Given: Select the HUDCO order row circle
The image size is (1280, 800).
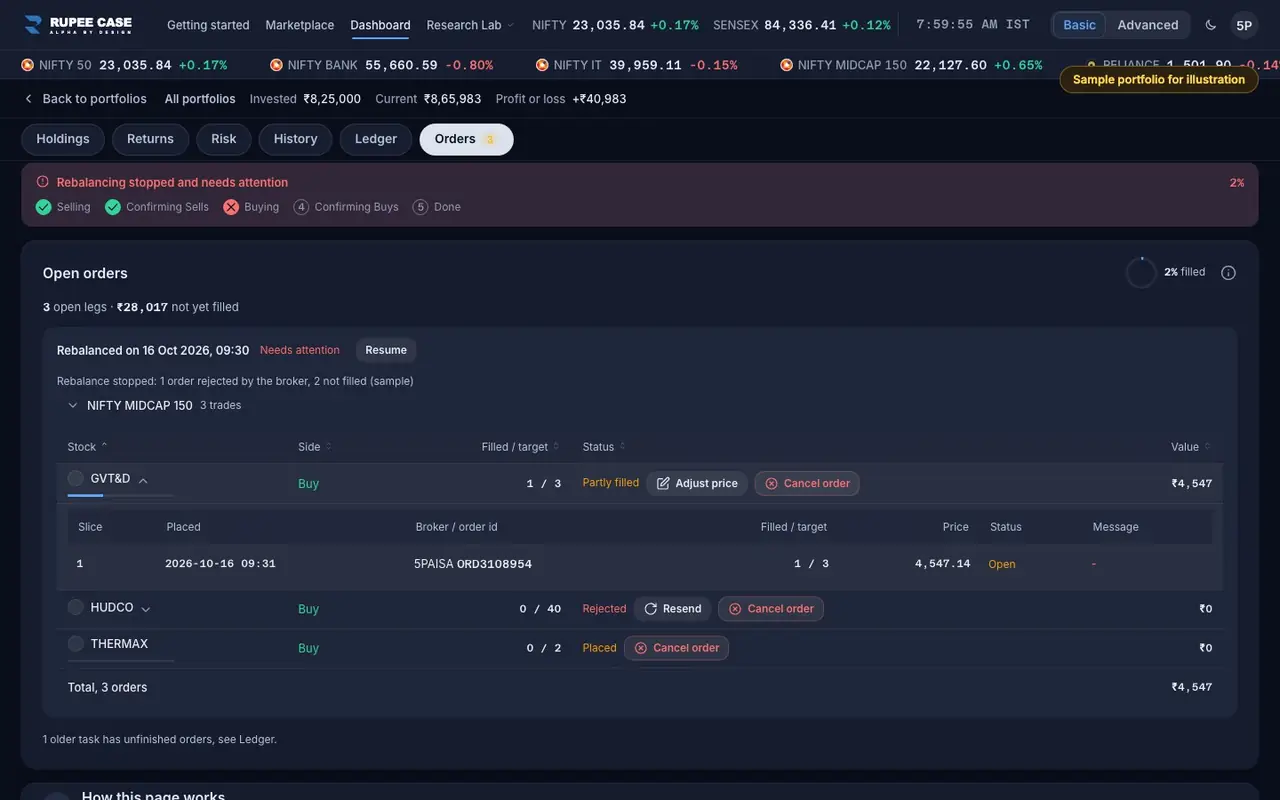Looking at the screenshot, I should (75, 607).
